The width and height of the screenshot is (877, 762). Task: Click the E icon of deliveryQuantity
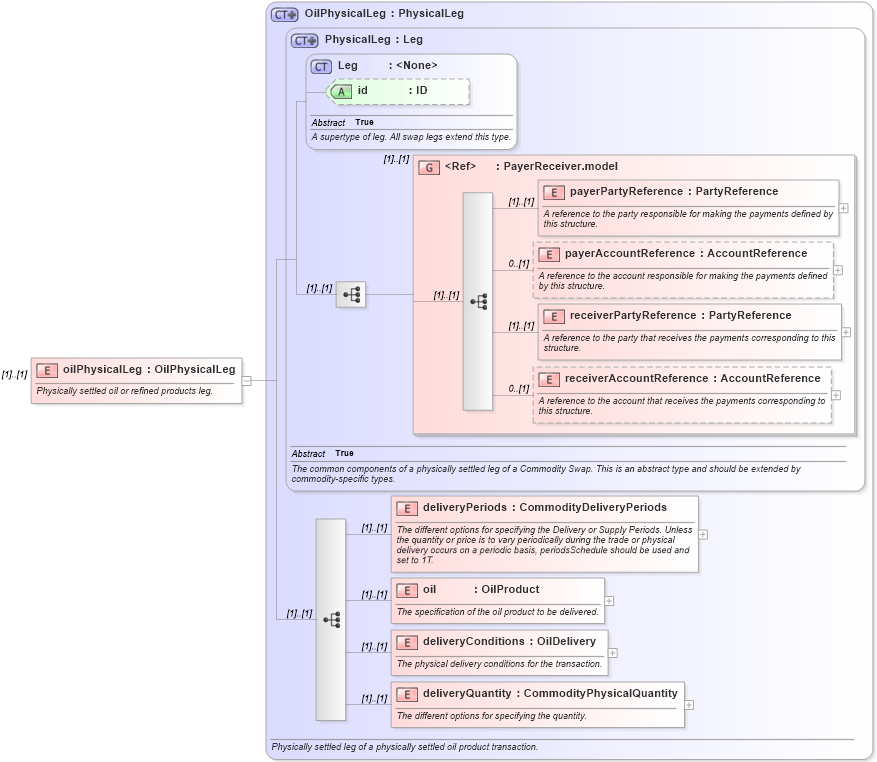pos(407,694)
